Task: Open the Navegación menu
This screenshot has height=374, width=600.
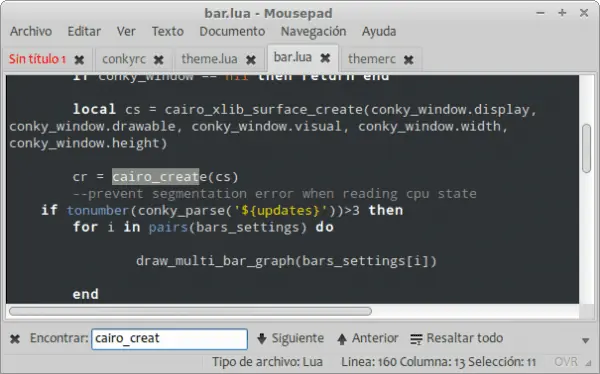Action: [313, 31]
